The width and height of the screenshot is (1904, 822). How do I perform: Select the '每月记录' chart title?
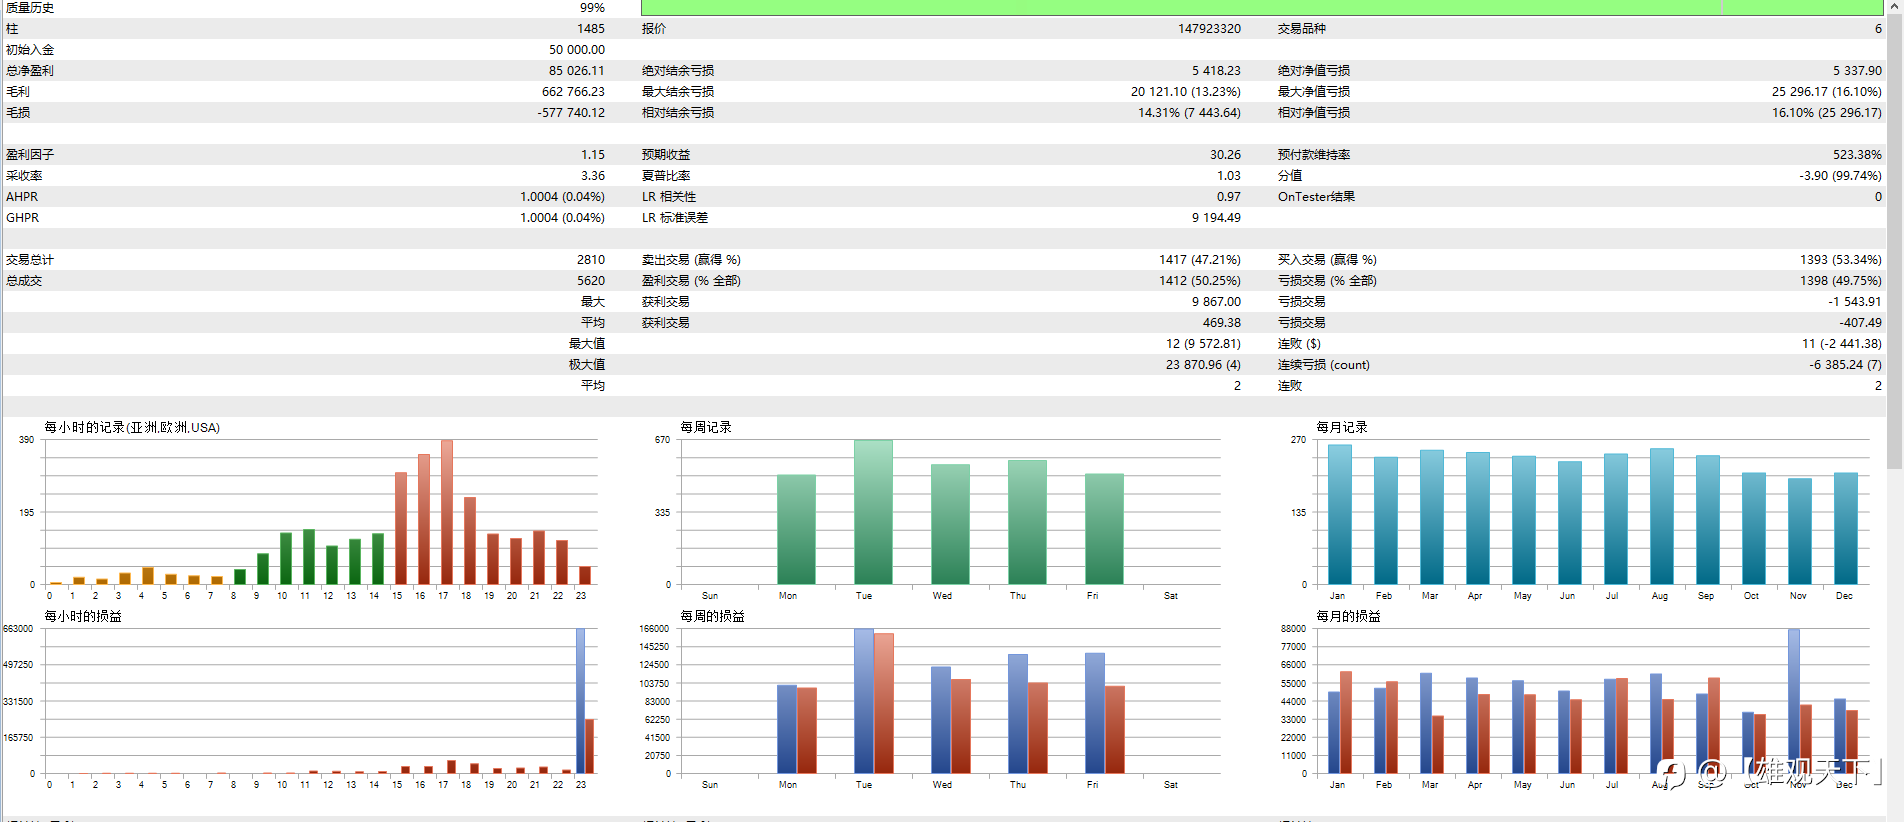(x=1342, y=427)
